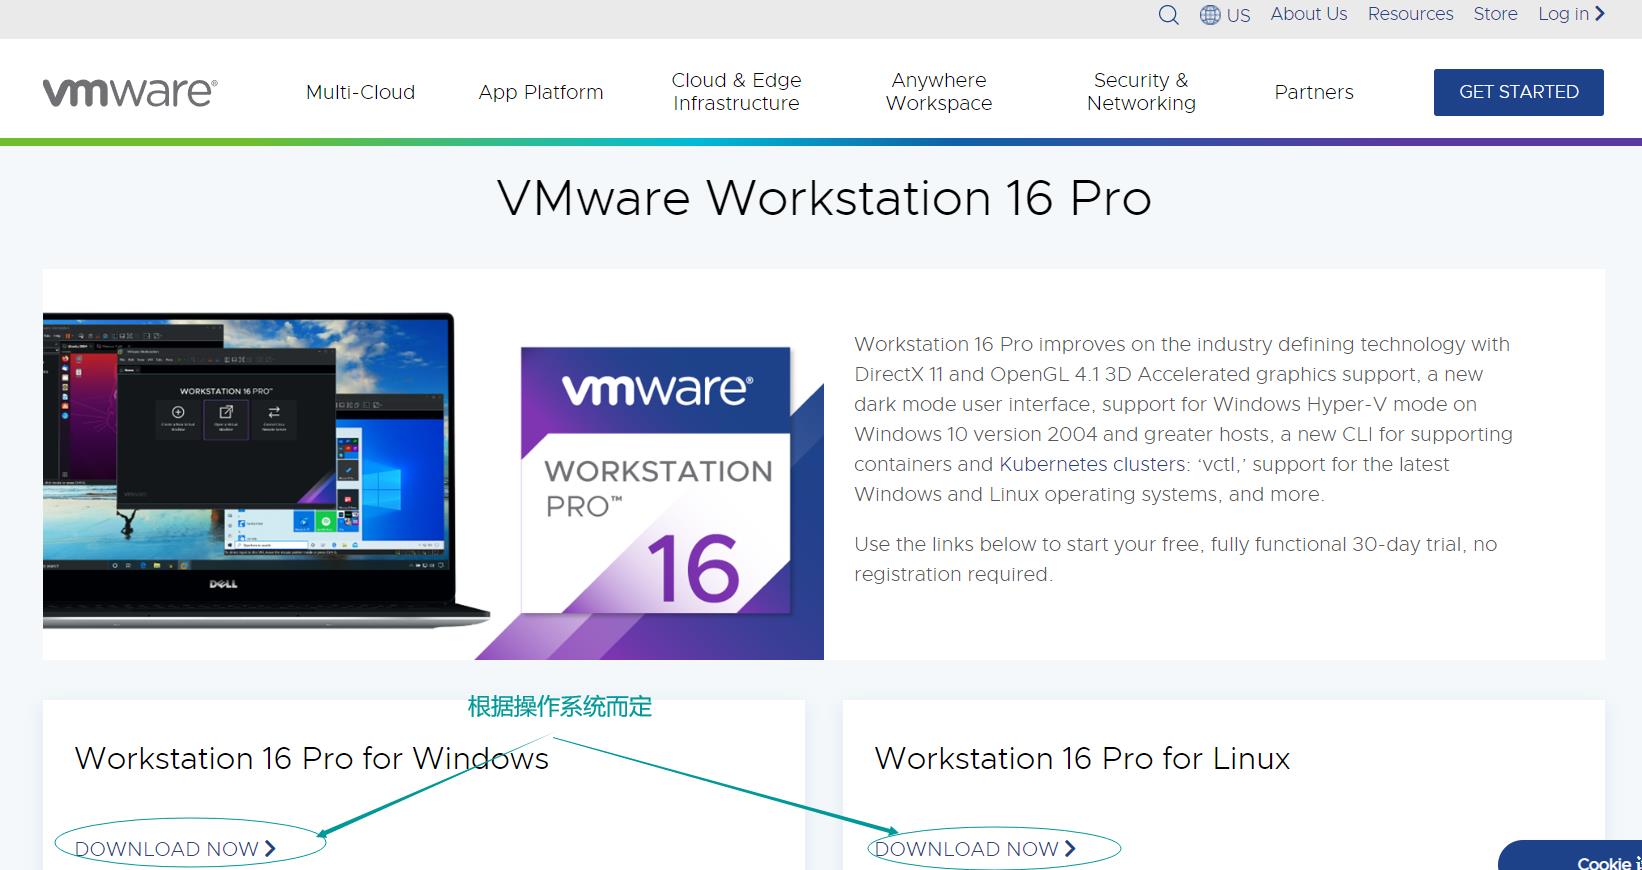Open Resources link in top bar
The image size is (1642, 870).
tap(1410, 14)
